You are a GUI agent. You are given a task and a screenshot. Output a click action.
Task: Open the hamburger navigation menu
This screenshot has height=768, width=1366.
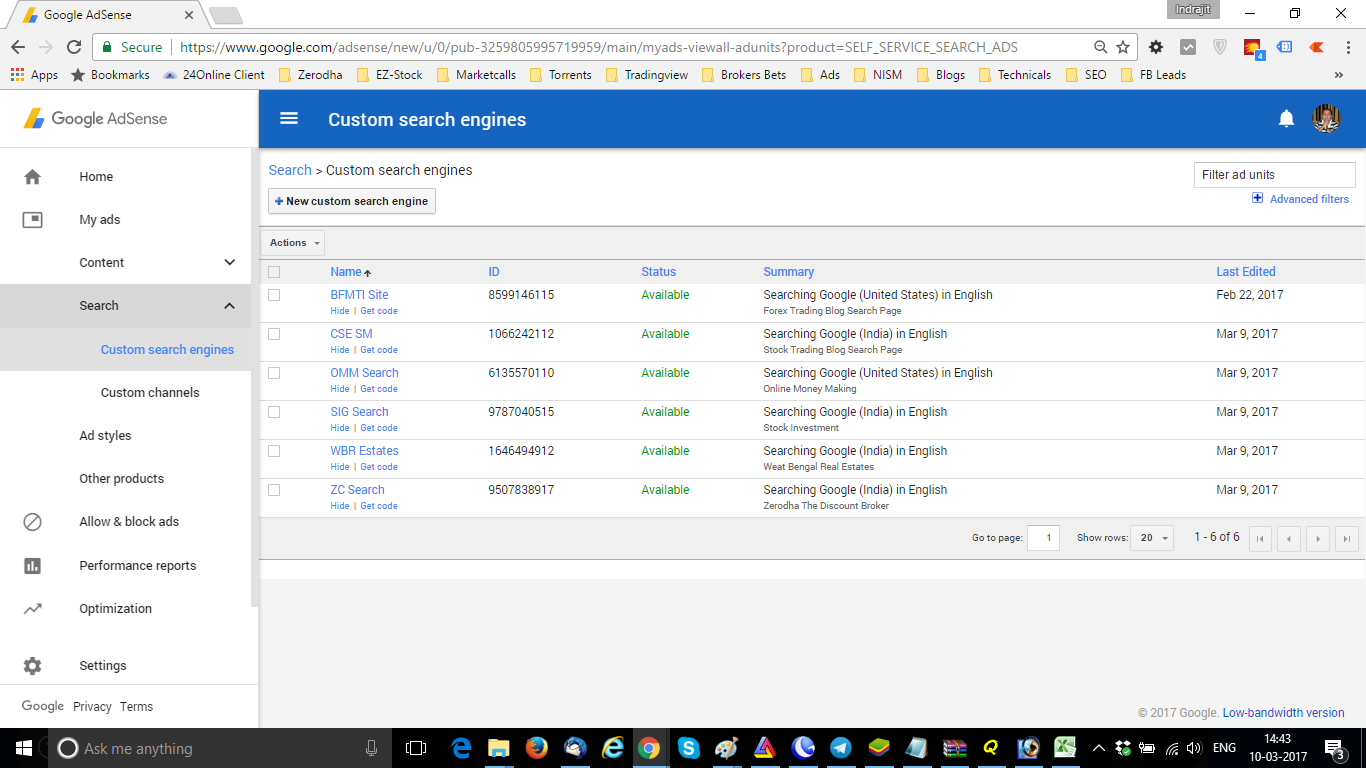tap(289, 119)
